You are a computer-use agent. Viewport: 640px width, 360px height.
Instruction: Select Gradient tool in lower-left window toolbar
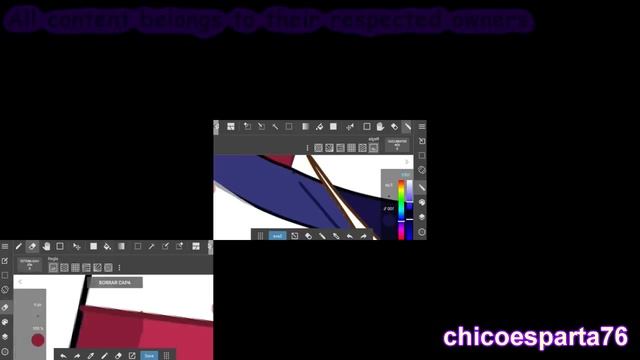click(x=121, y=246)
